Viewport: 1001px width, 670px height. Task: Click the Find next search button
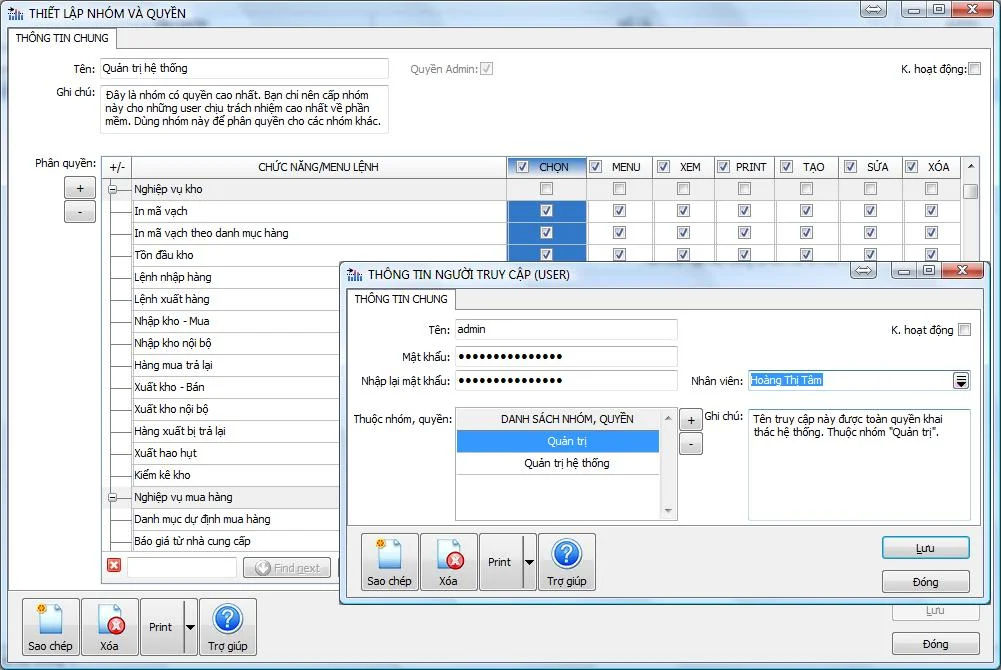287,568
